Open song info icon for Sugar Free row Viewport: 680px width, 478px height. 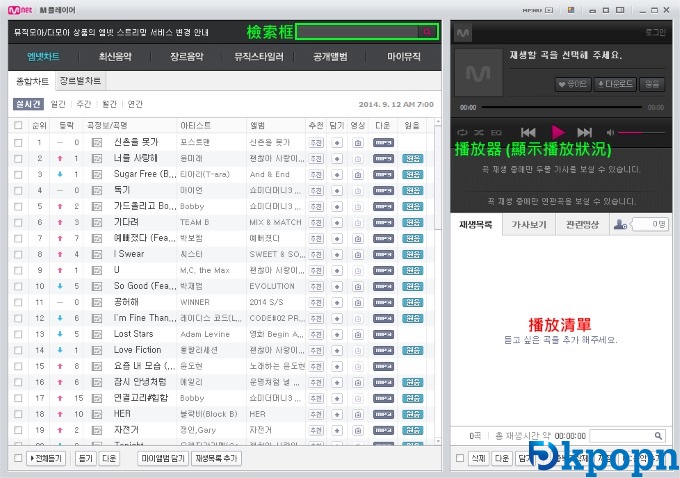click(x=97, y=174)
